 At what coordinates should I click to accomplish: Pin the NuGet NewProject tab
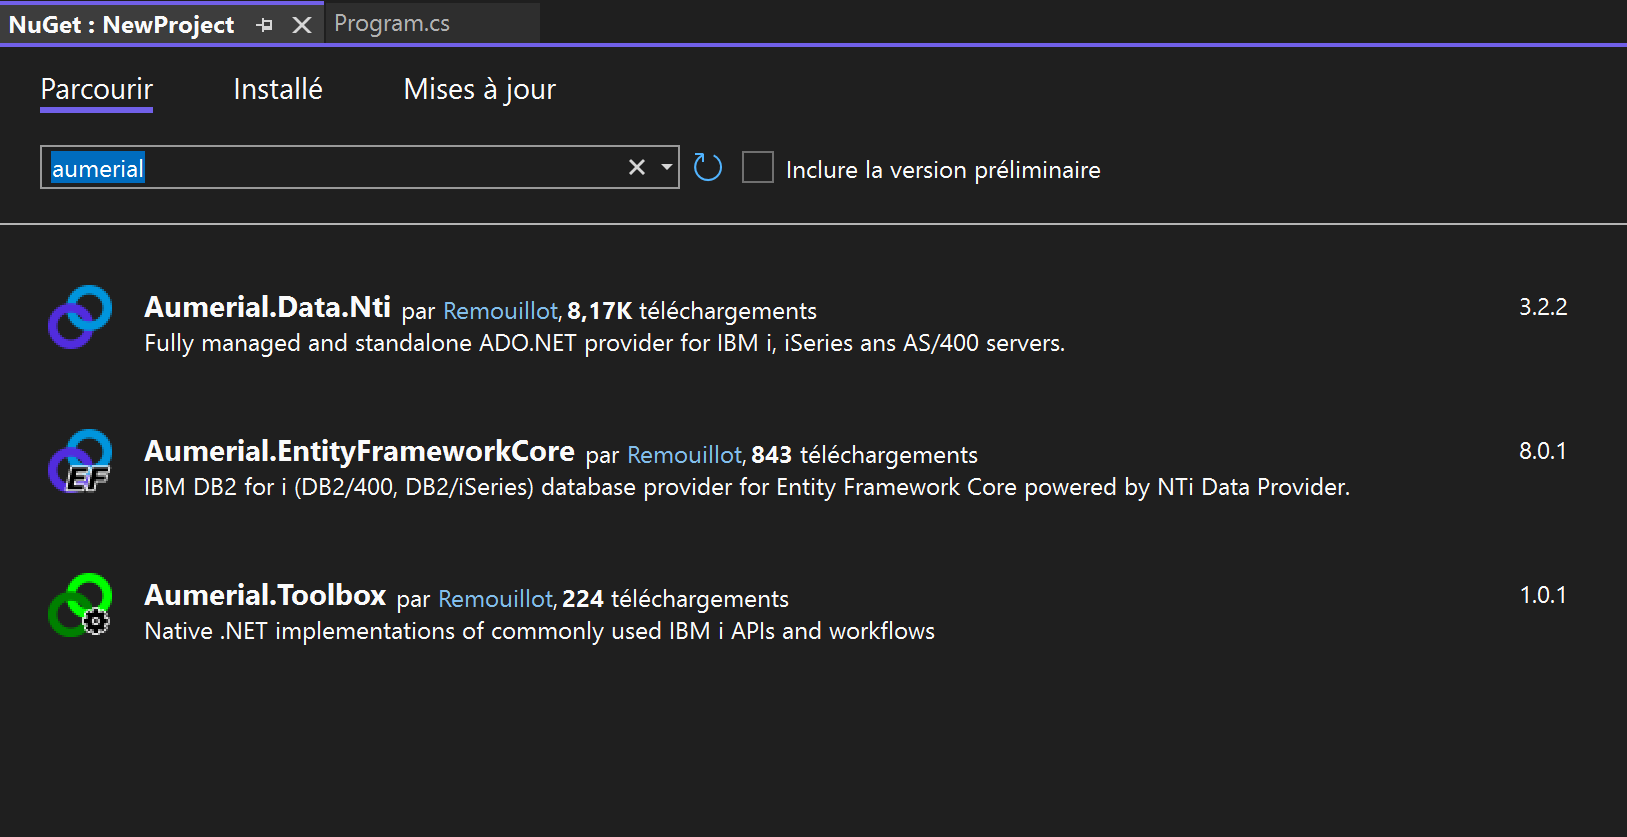pos(264,25)
